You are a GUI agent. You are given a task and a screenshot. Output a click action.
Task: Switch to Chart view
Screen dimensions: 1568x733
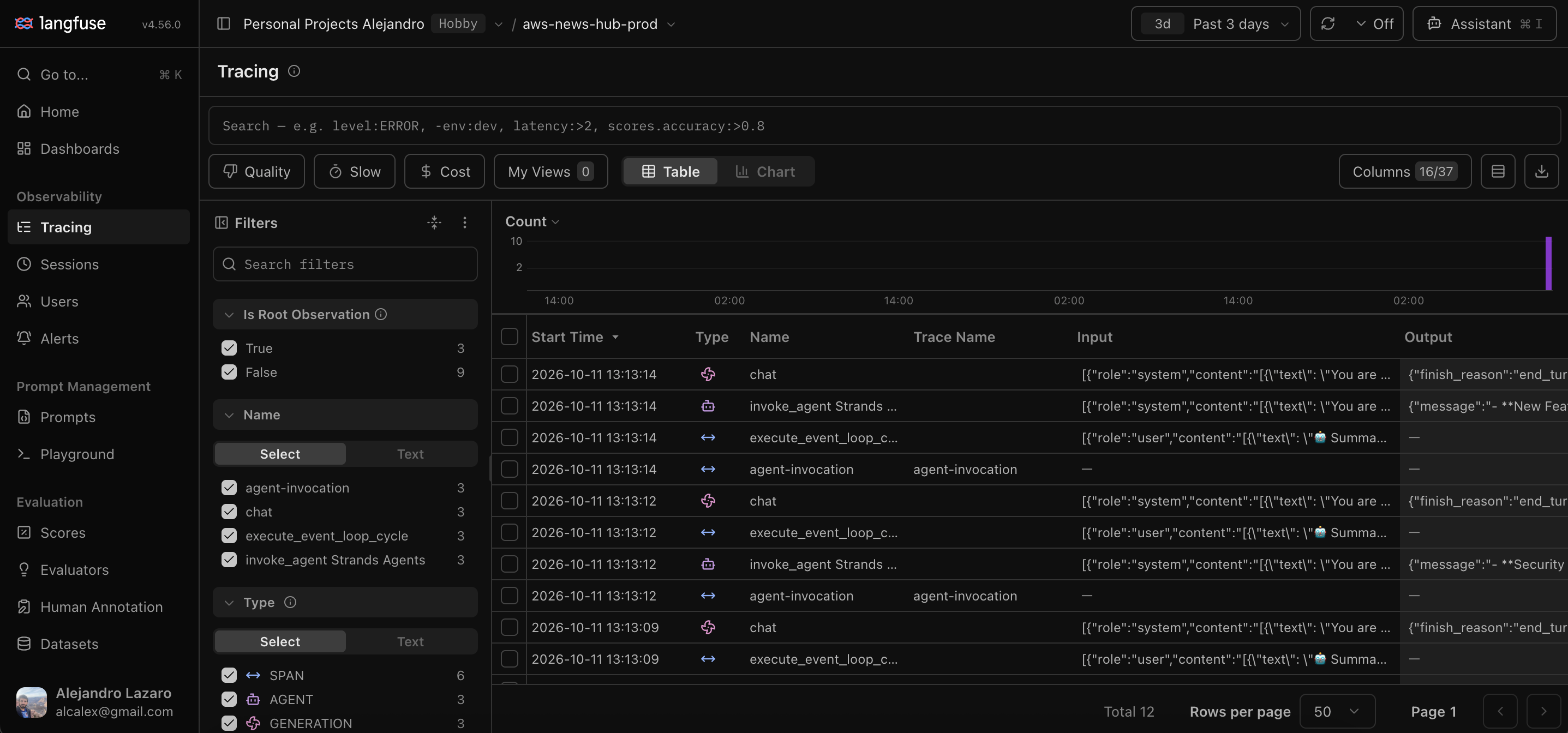point(765,172)
